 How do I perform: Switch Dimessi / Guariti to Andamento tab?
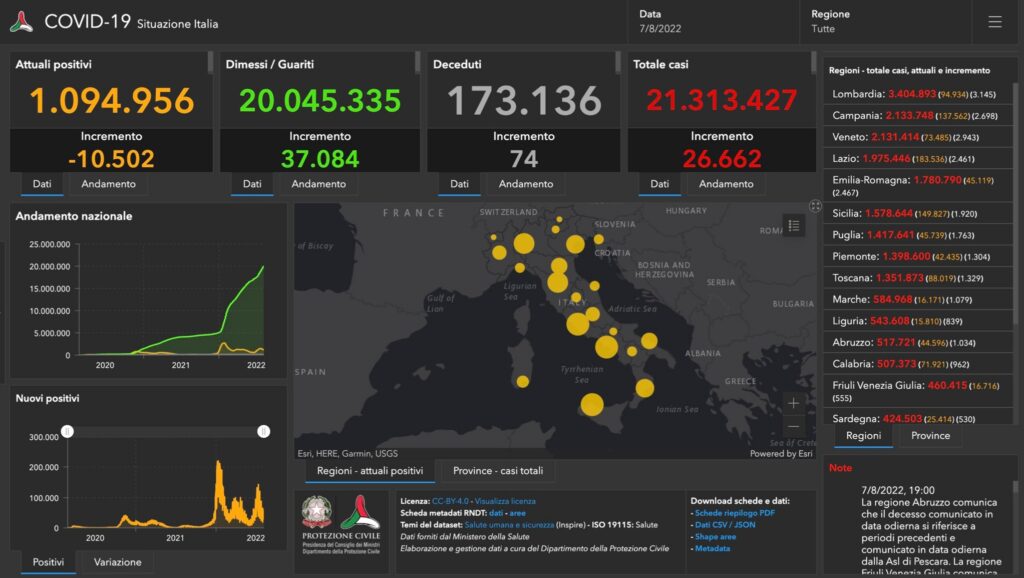coord(319,184)
